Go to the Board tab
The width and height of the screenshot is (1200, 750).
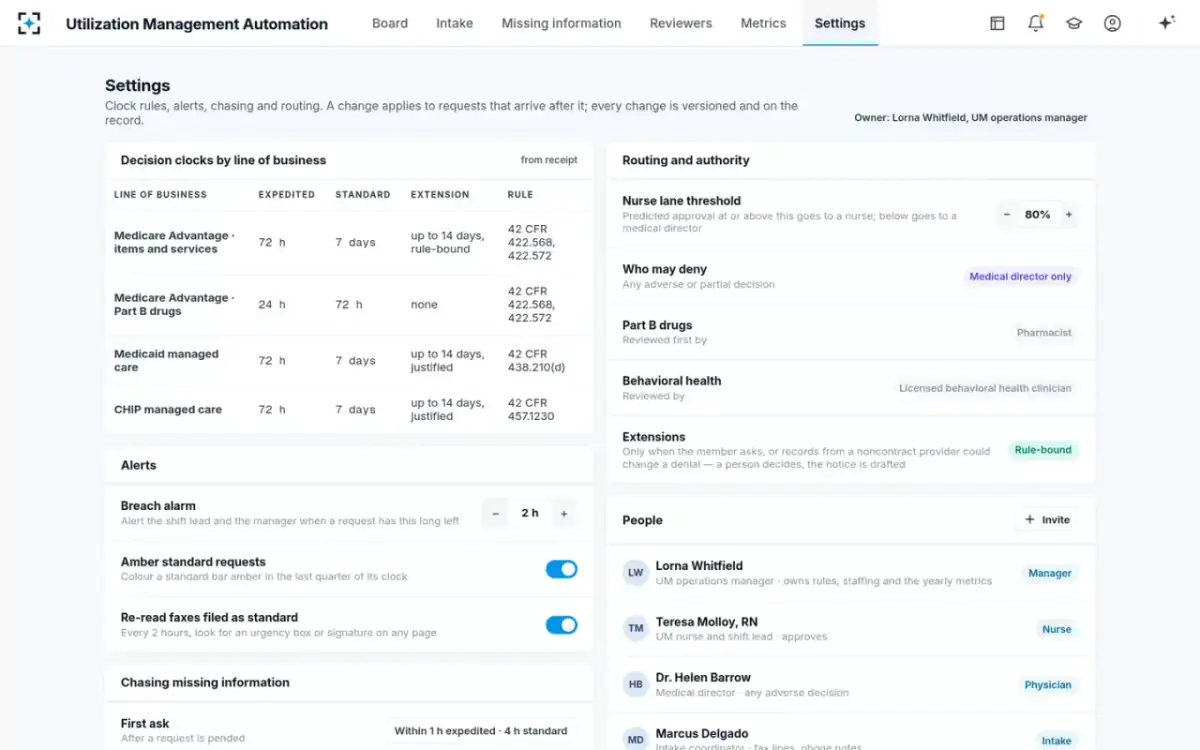click(390, 23)
